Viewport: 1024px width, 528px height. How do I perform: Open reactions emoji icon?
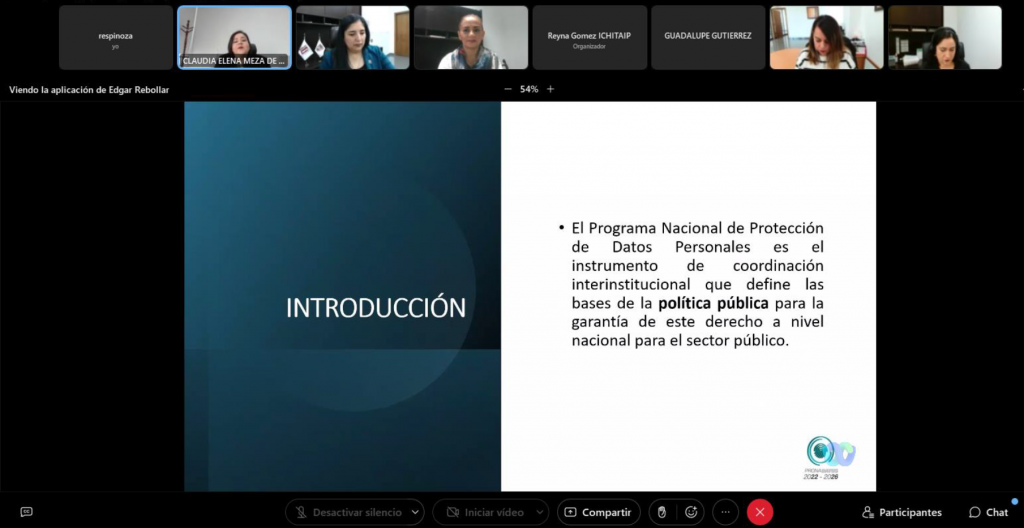pyautogui.click(x=691, y=512)
